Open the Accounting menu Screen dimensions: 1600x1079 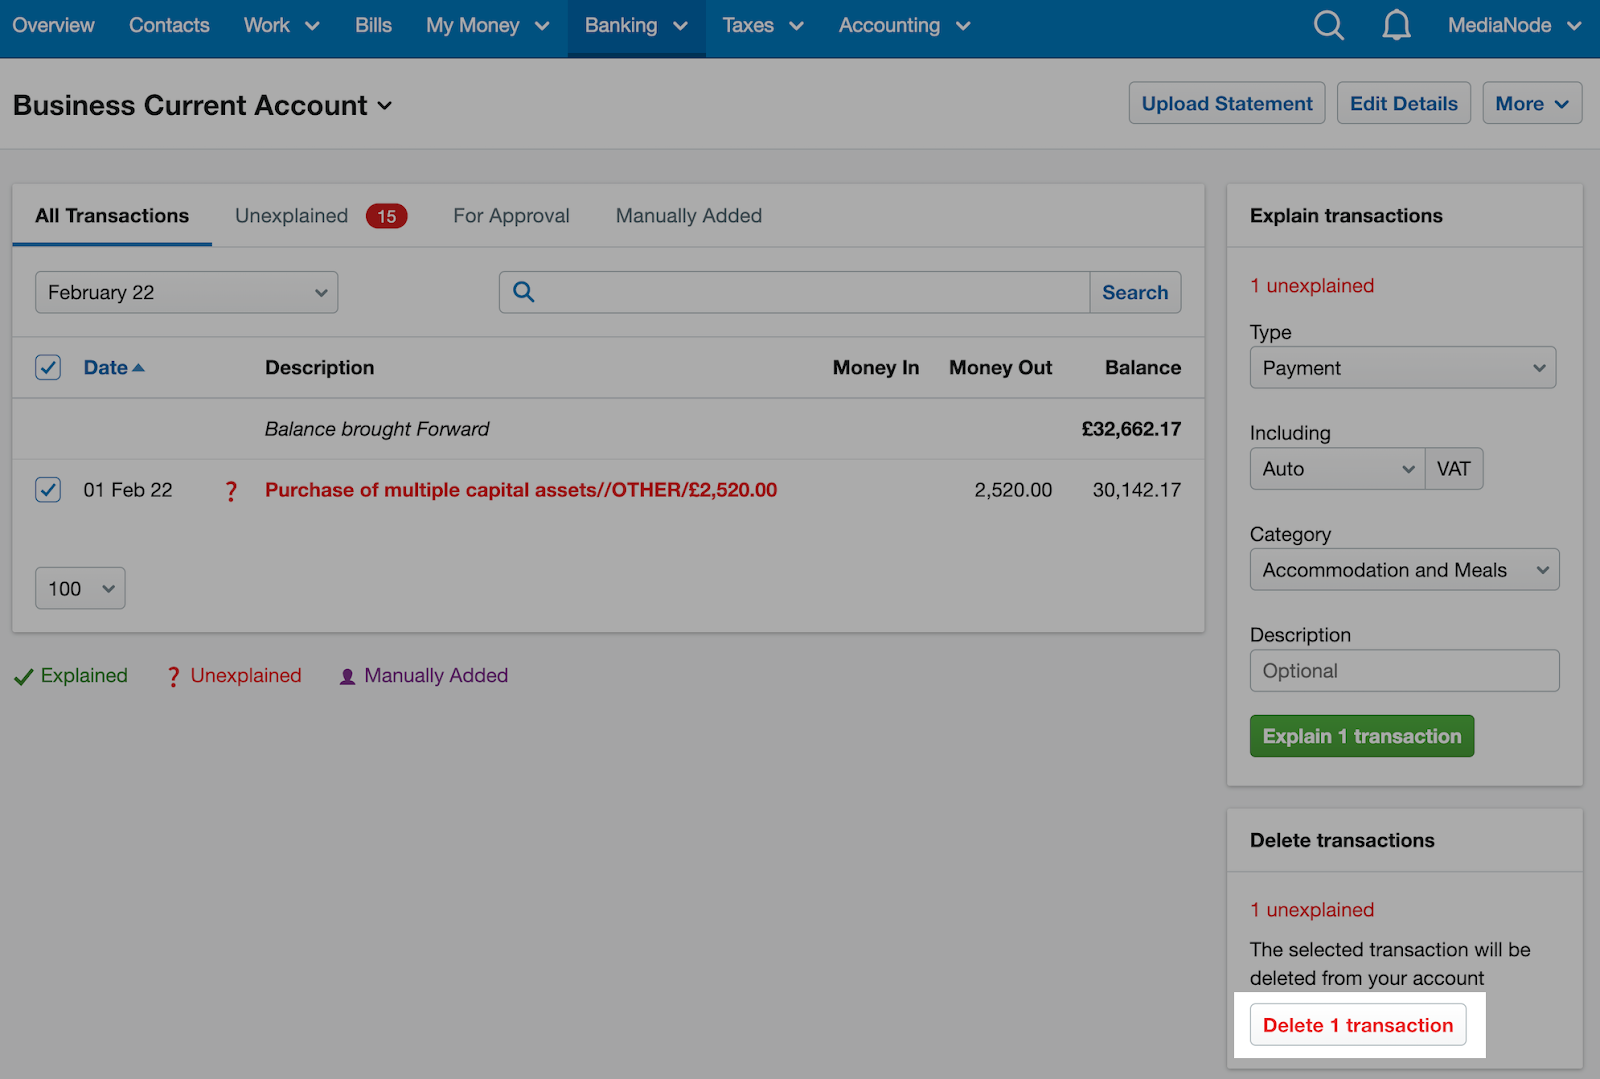902,25
